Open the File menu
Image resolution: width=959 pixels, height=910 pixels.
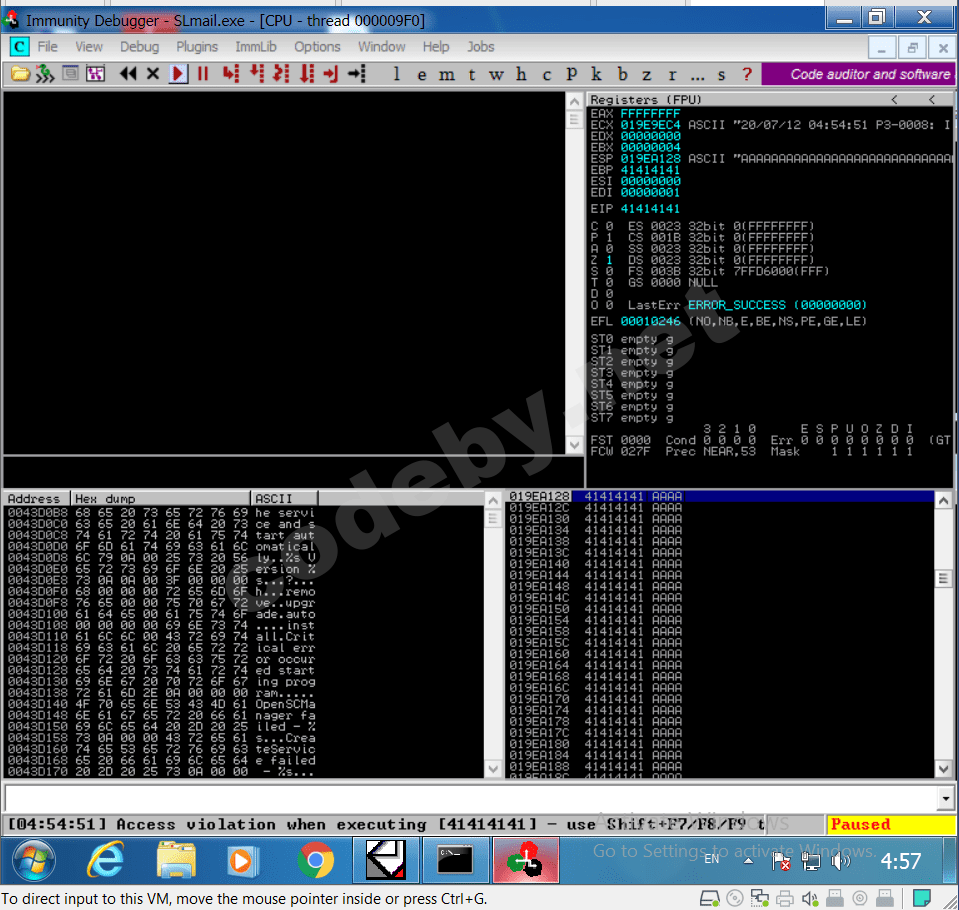pos(48,46)
